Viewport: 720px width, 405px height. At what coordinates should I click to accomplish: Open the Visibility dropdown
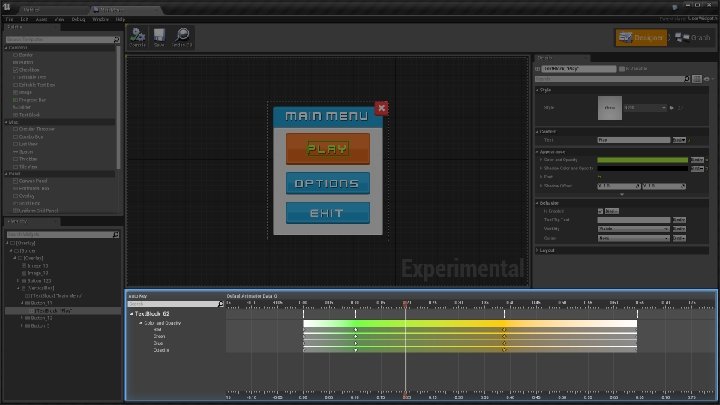pyautogui.click(x=633, y=229)
